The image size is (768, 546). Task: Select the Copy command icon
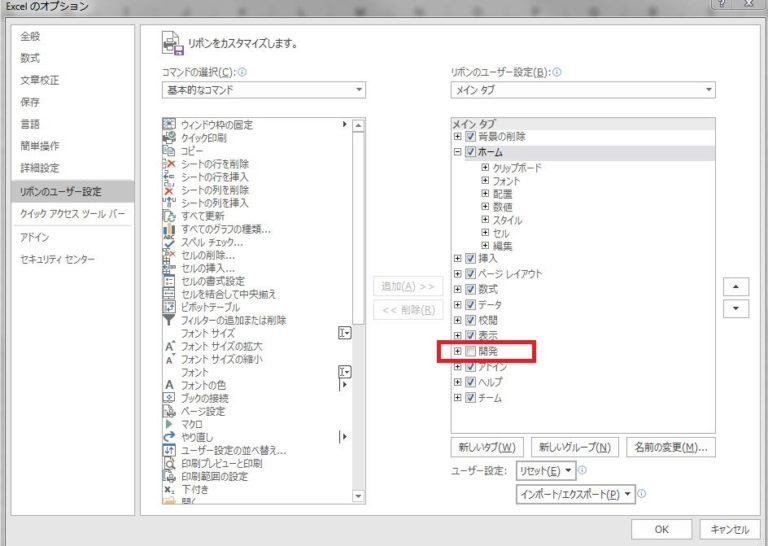(x=169, y=150)
